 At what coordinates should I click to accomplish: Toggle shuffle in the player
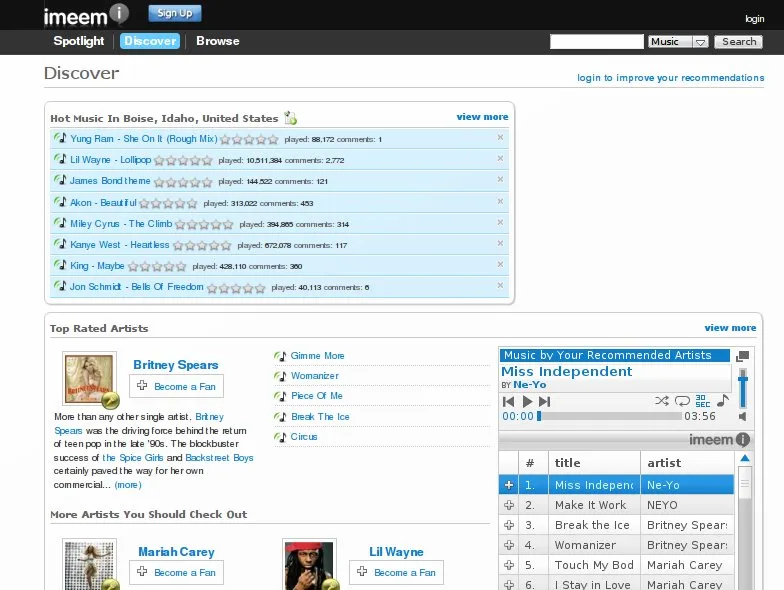click(662, 401)
